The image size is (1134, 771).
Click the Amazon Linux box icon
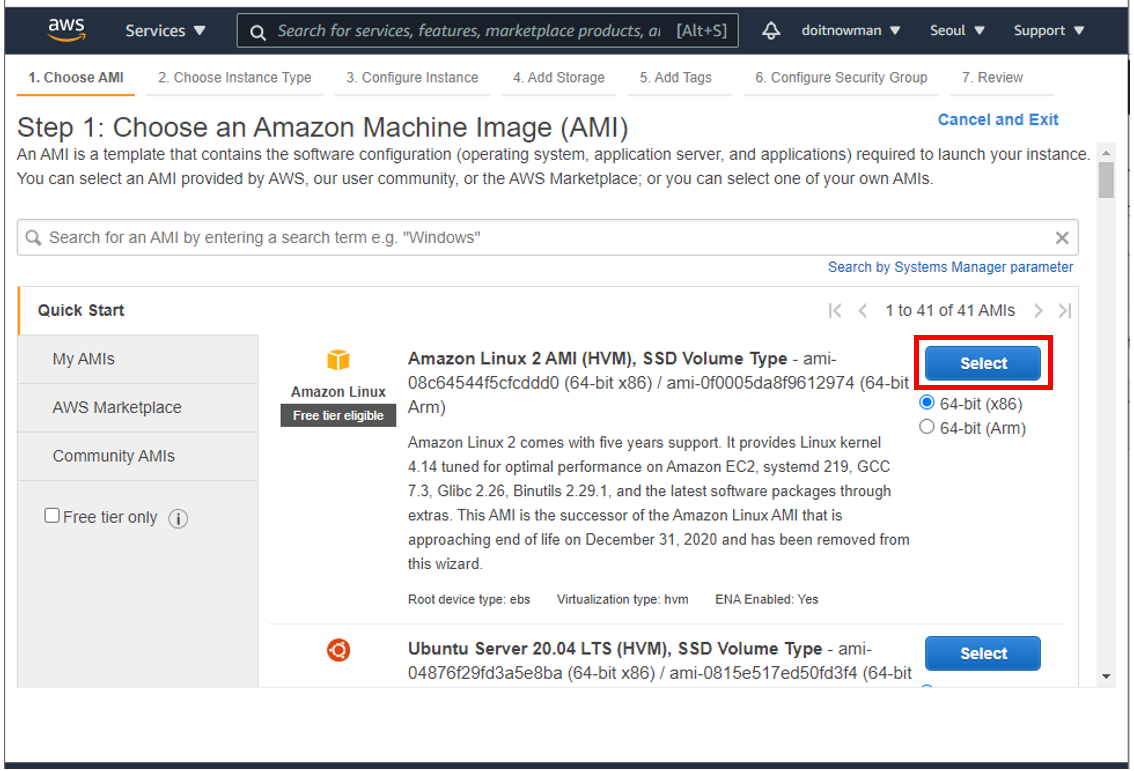click(x=338, y=359)
